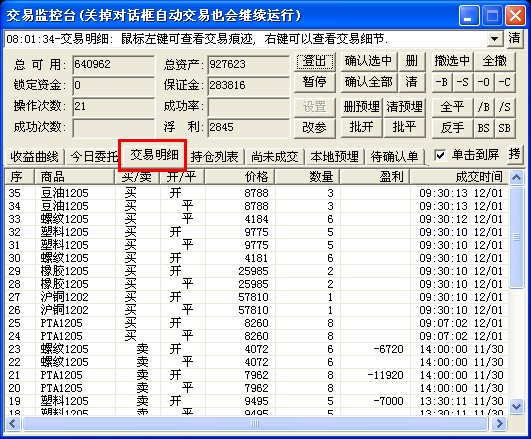Switch to the 持仓列表 tab
531x439 pixels.
point(214,157)
